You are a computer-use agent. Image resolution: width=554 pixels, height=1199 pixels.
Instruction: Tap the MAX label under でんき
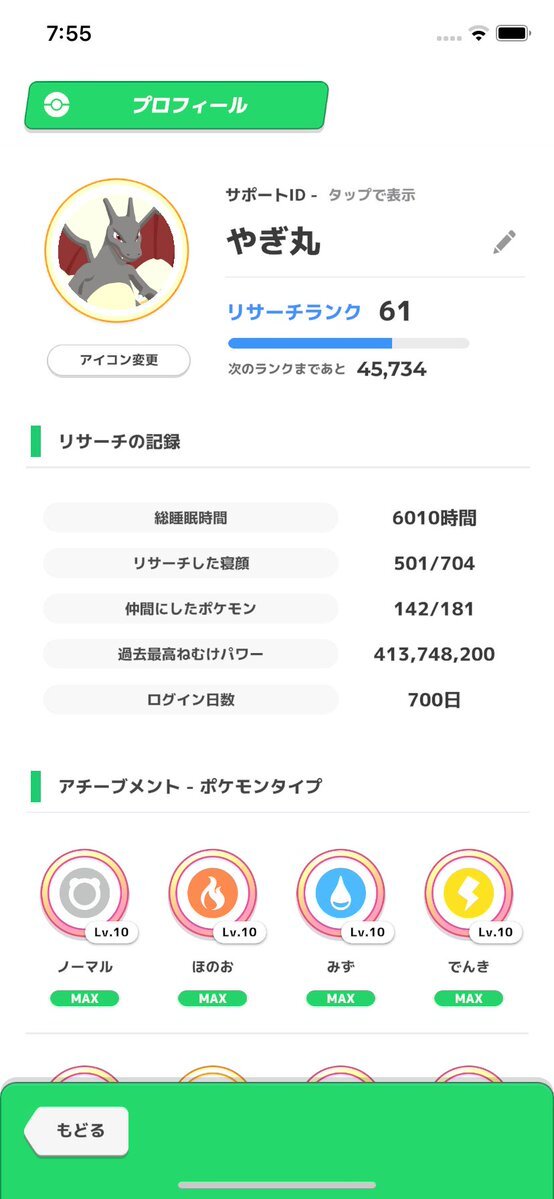point(468,998)
